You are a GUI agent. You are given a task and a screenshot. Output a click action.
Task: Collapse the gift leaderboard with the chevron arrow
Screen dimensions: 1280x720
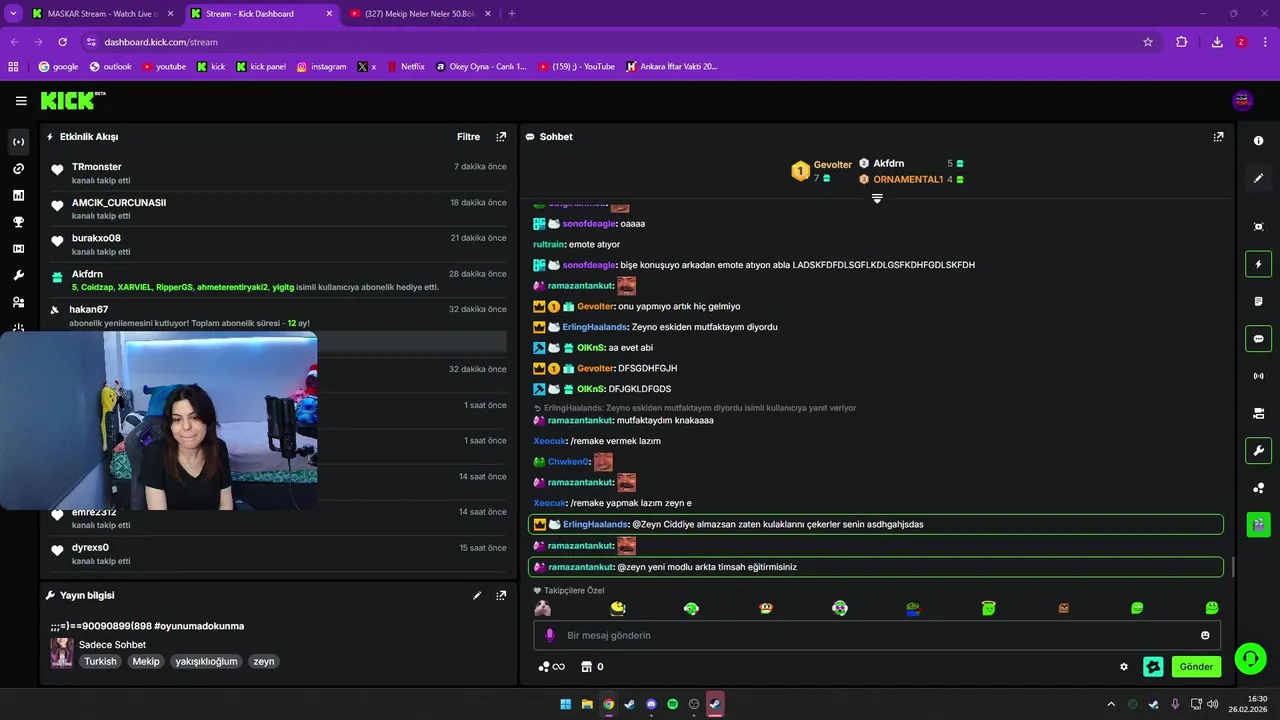click(877, 198)
